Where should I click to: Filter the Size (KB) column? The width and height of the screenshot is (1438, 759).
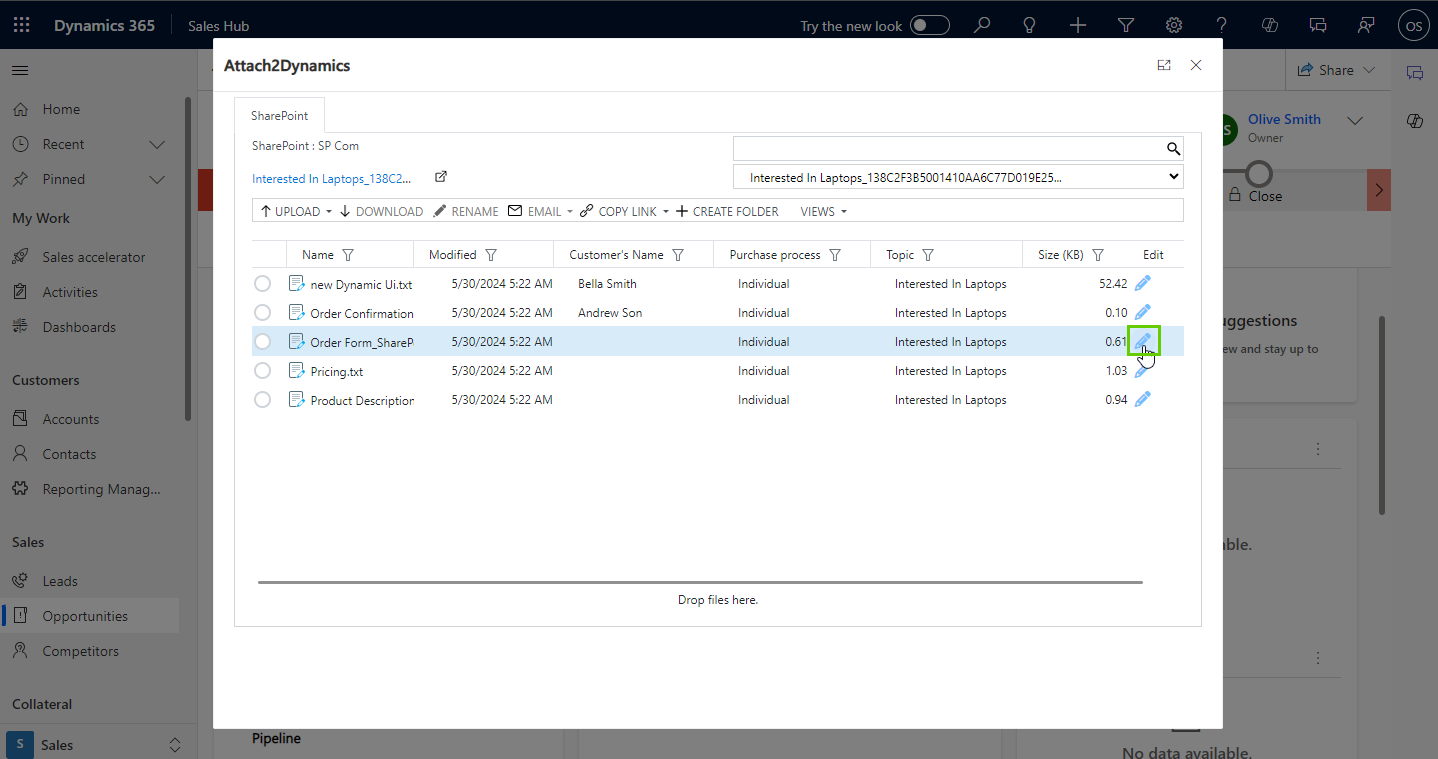pyautogui.click(x=1098, y=255)
